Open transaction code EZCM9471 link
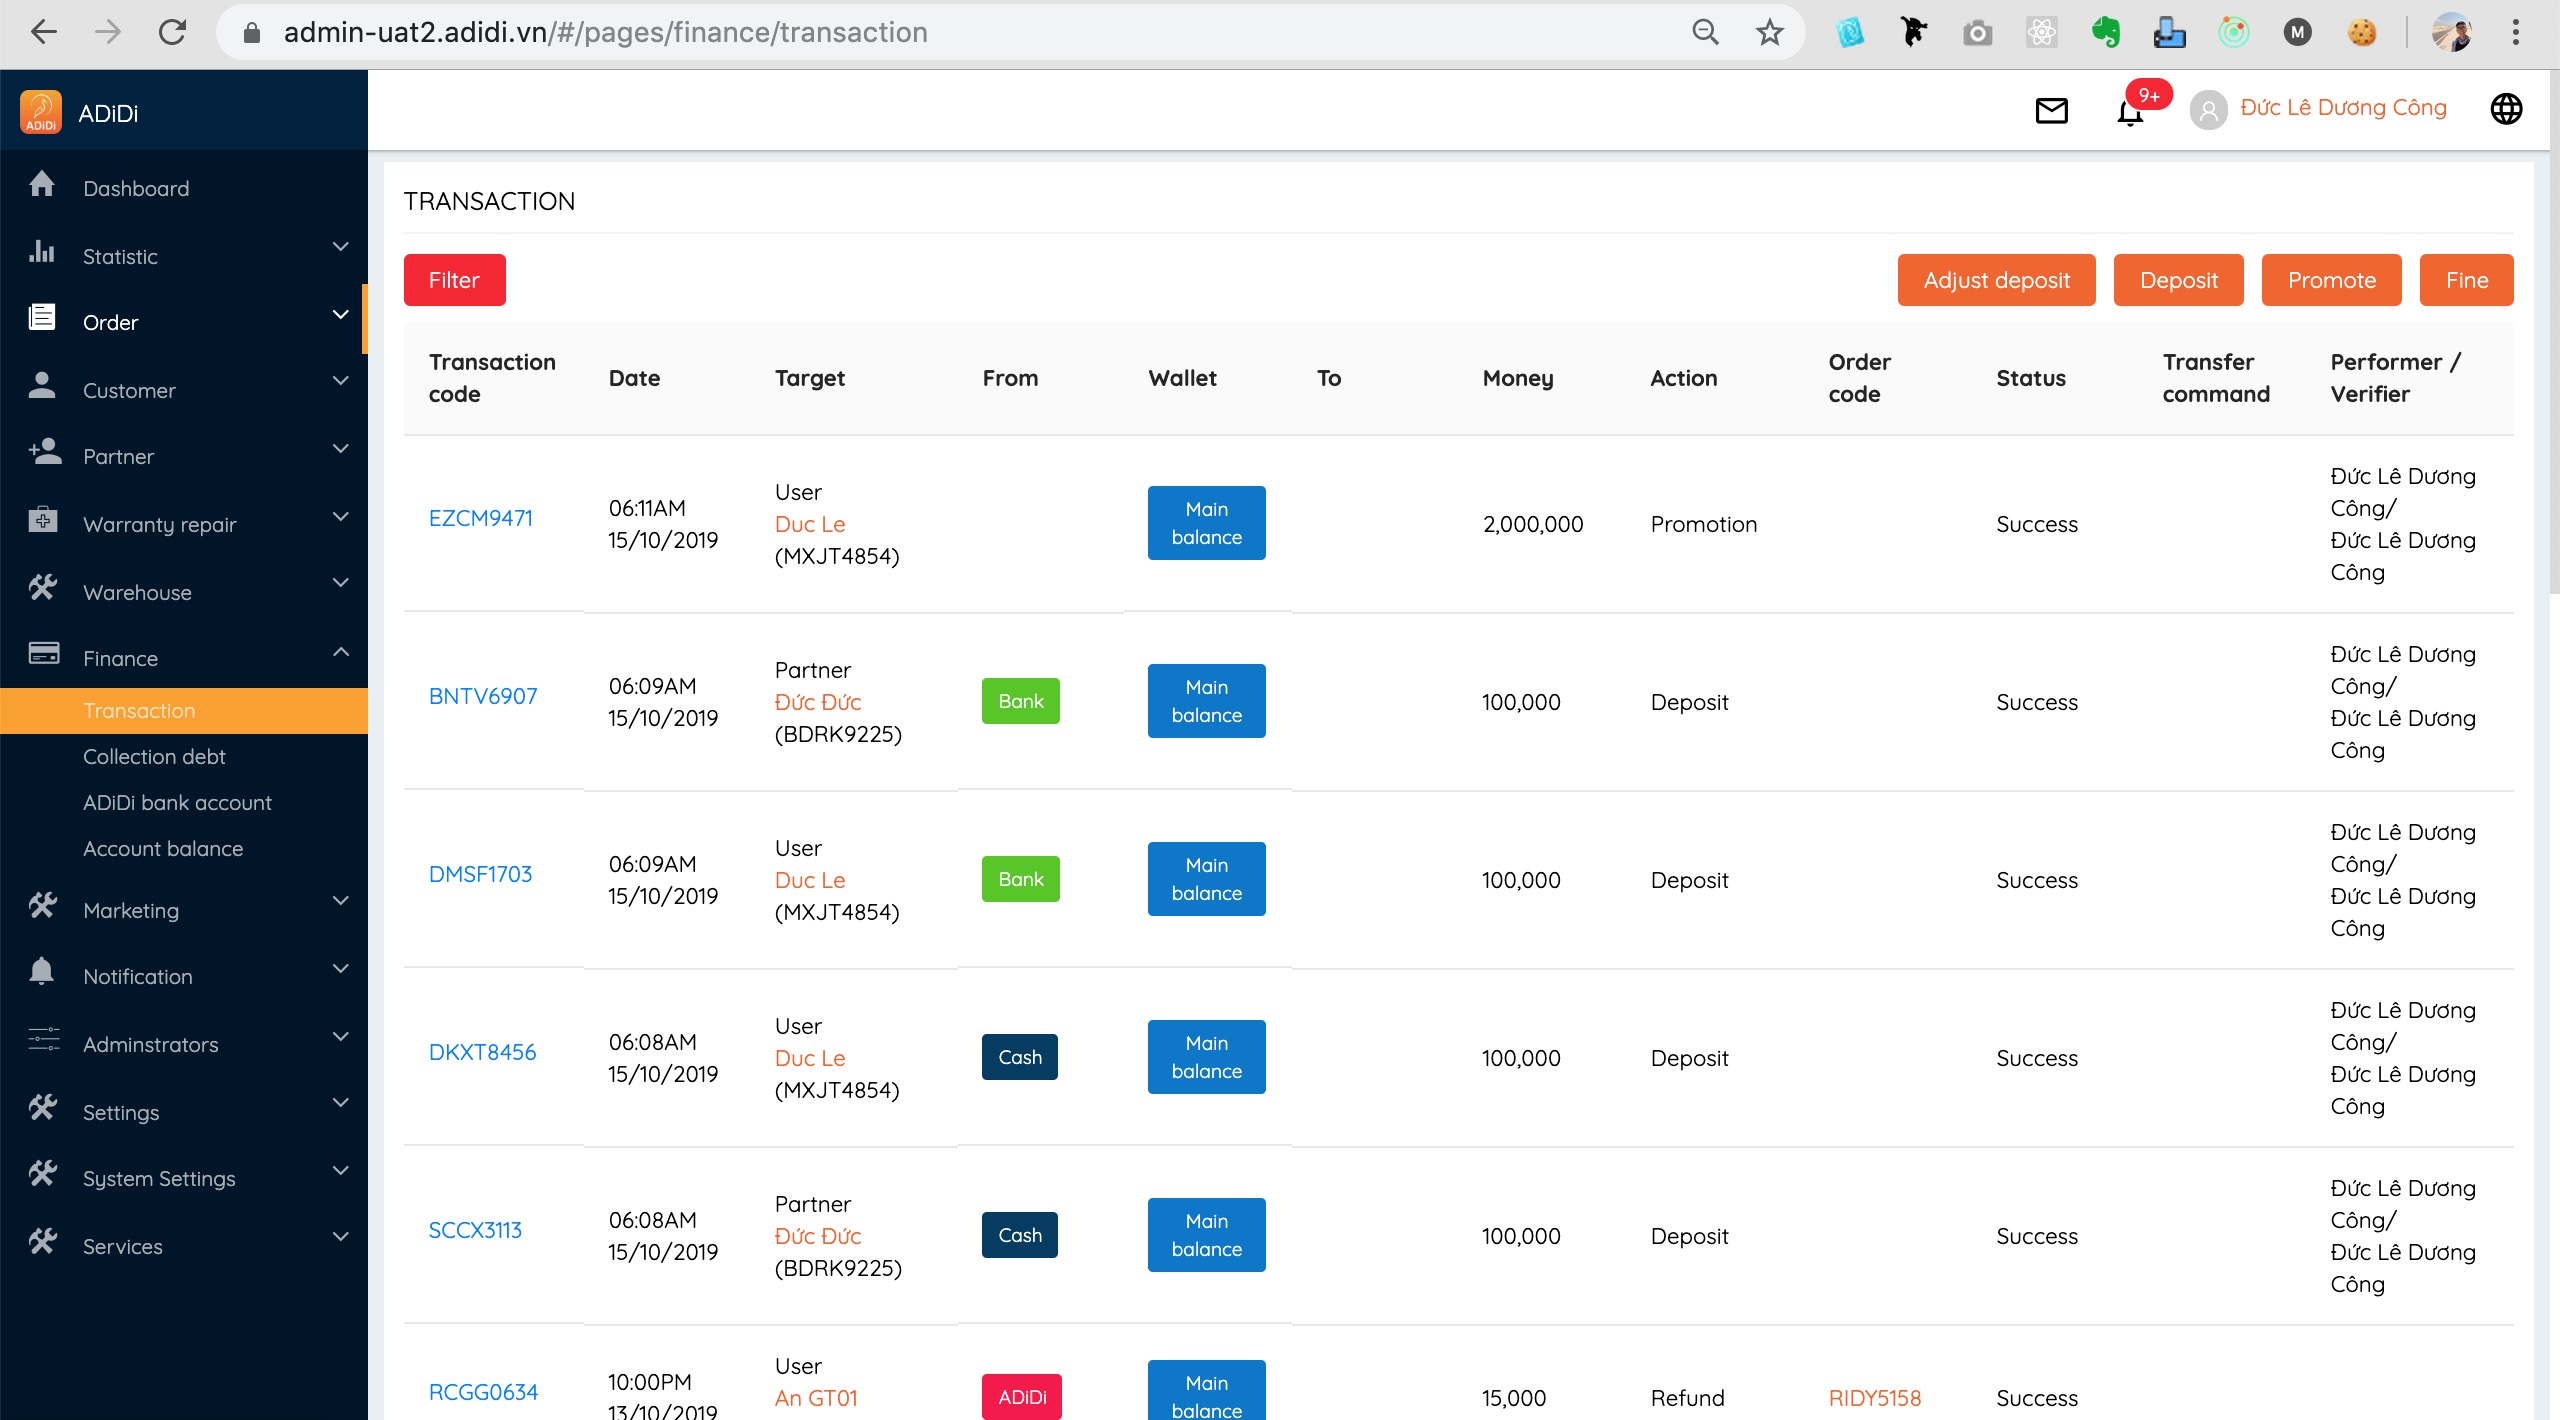 (480, 518)
